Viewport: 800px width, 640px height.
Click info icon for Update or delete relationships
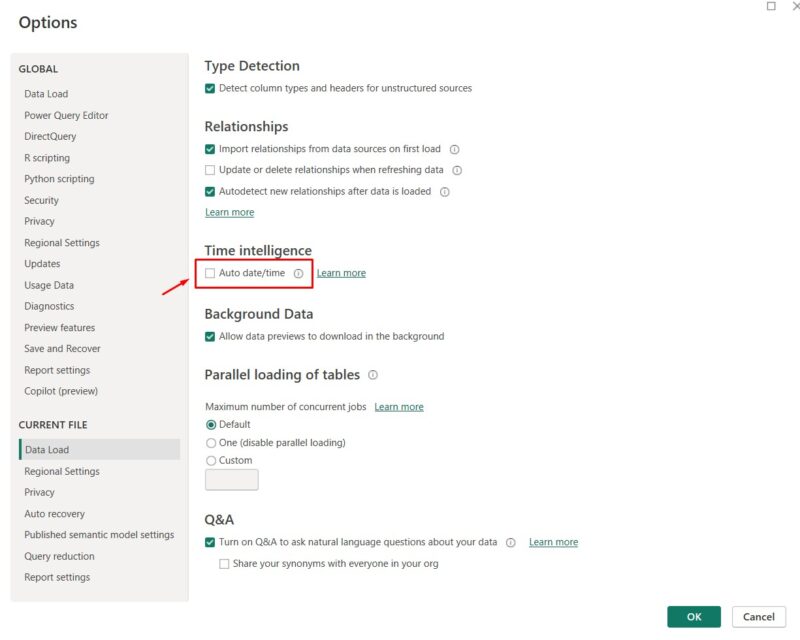tap(457, 171)
